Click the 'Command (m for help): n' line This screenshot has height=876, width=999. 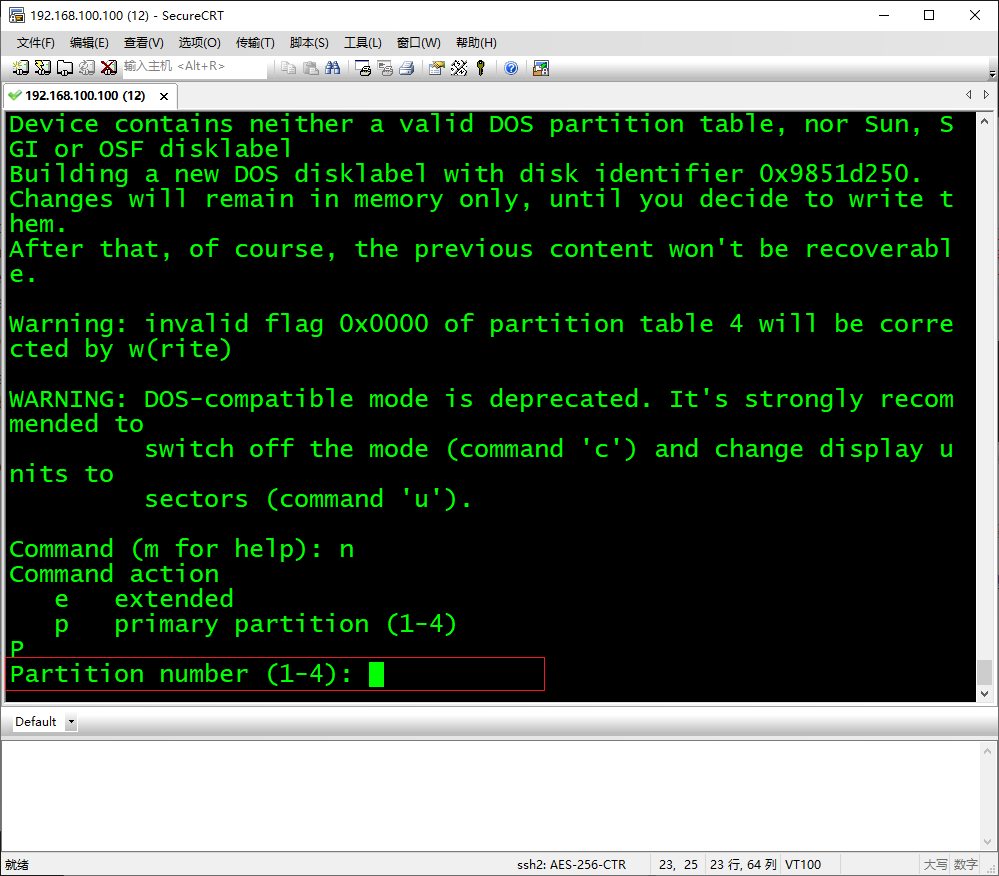(182, 549)
